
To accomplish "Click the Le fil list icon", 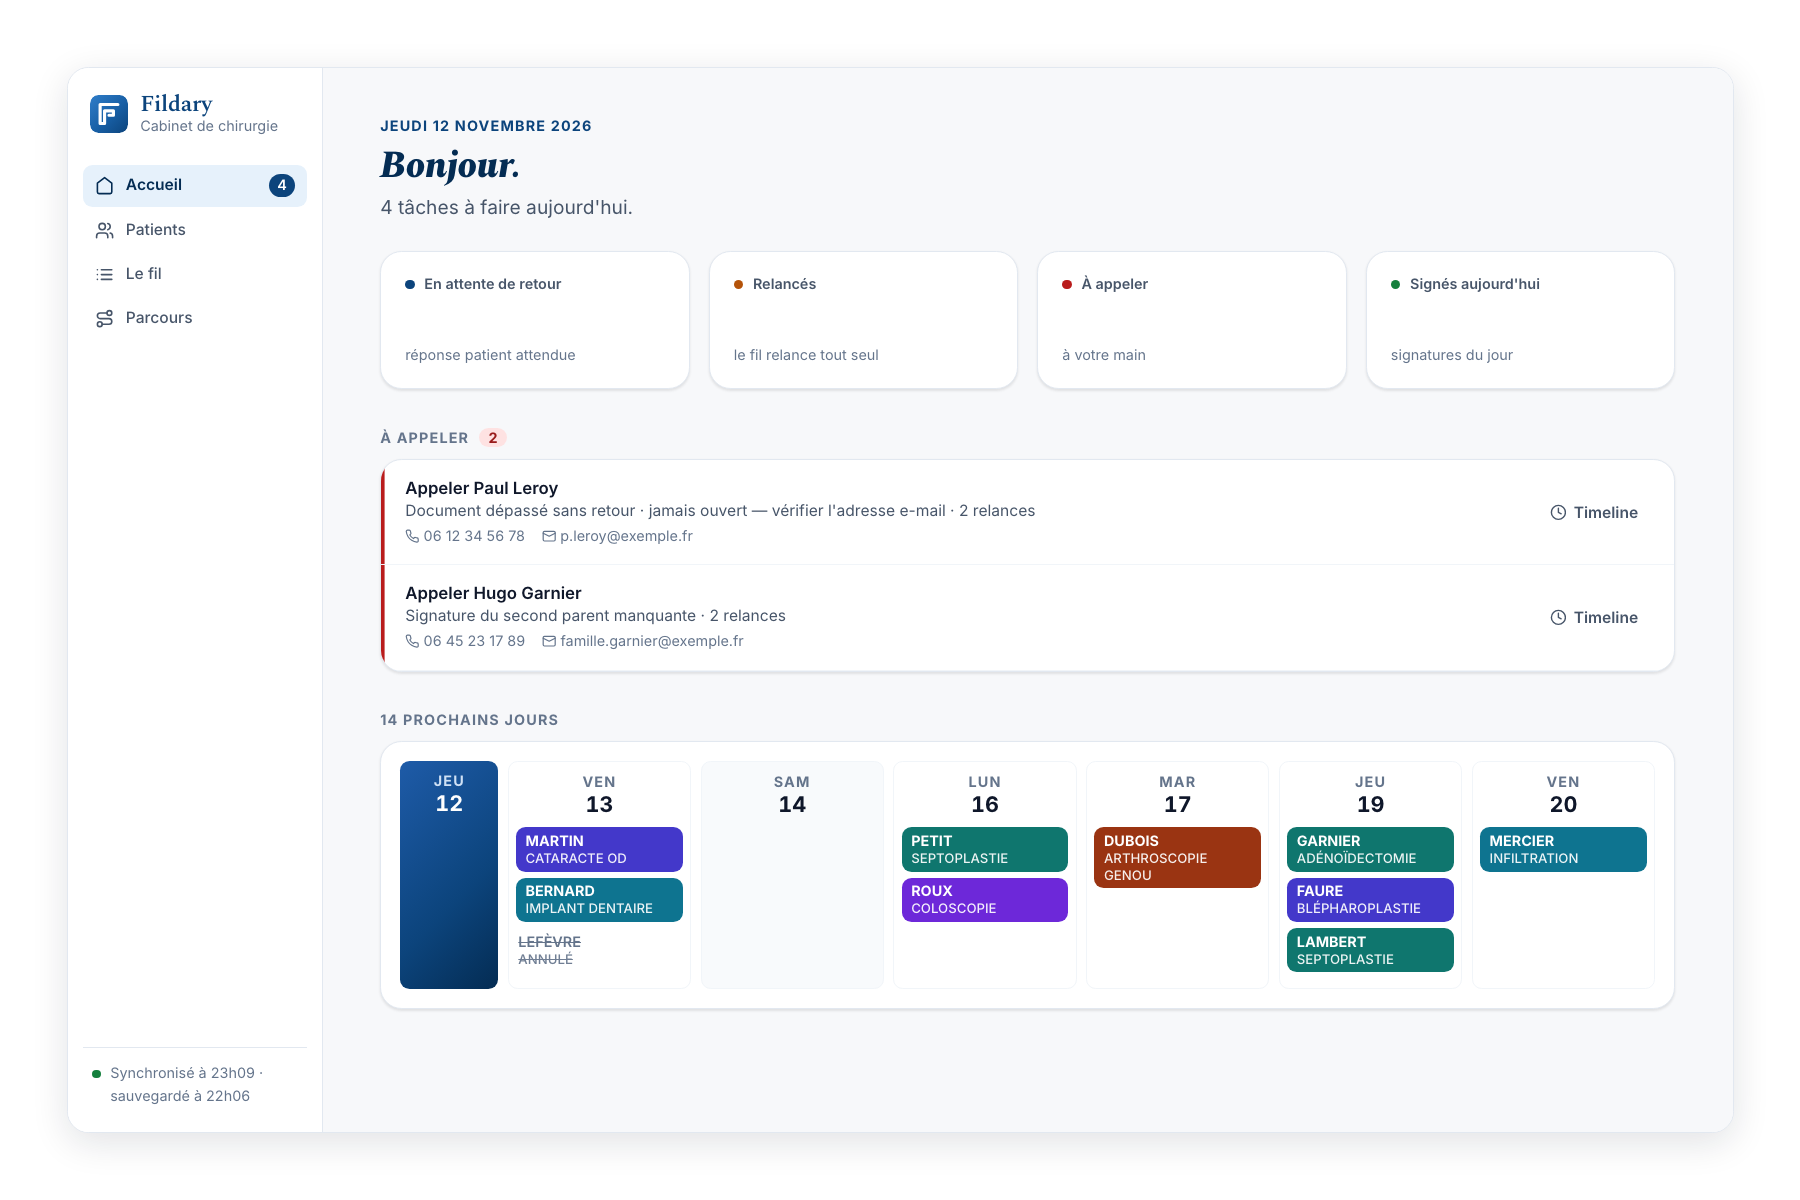I will pyautogui.click(x=104, y=274).
